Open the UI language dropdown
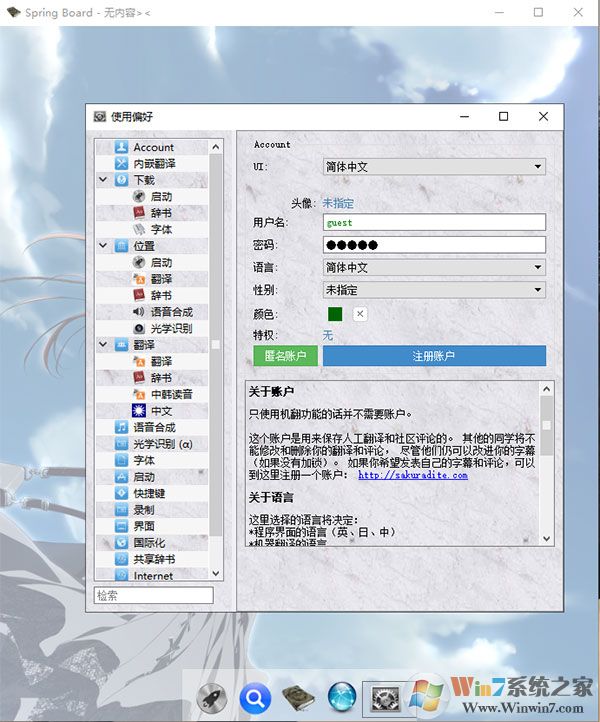Screen dimensions: 600x722 (434, 167)
